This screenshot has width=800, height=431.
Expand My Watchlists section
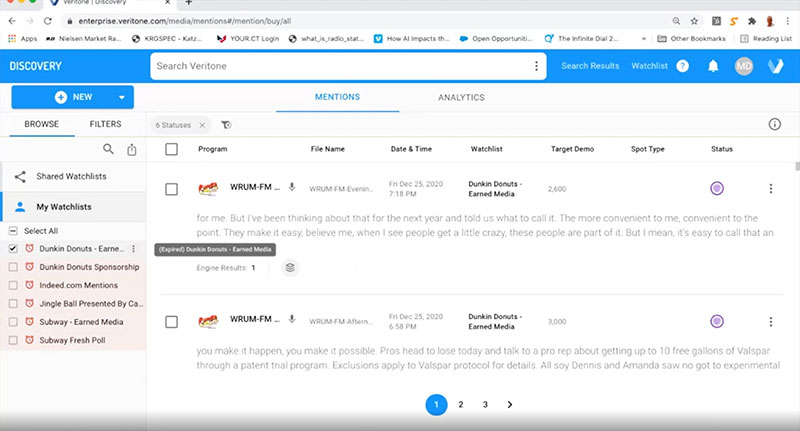(74, 207)
